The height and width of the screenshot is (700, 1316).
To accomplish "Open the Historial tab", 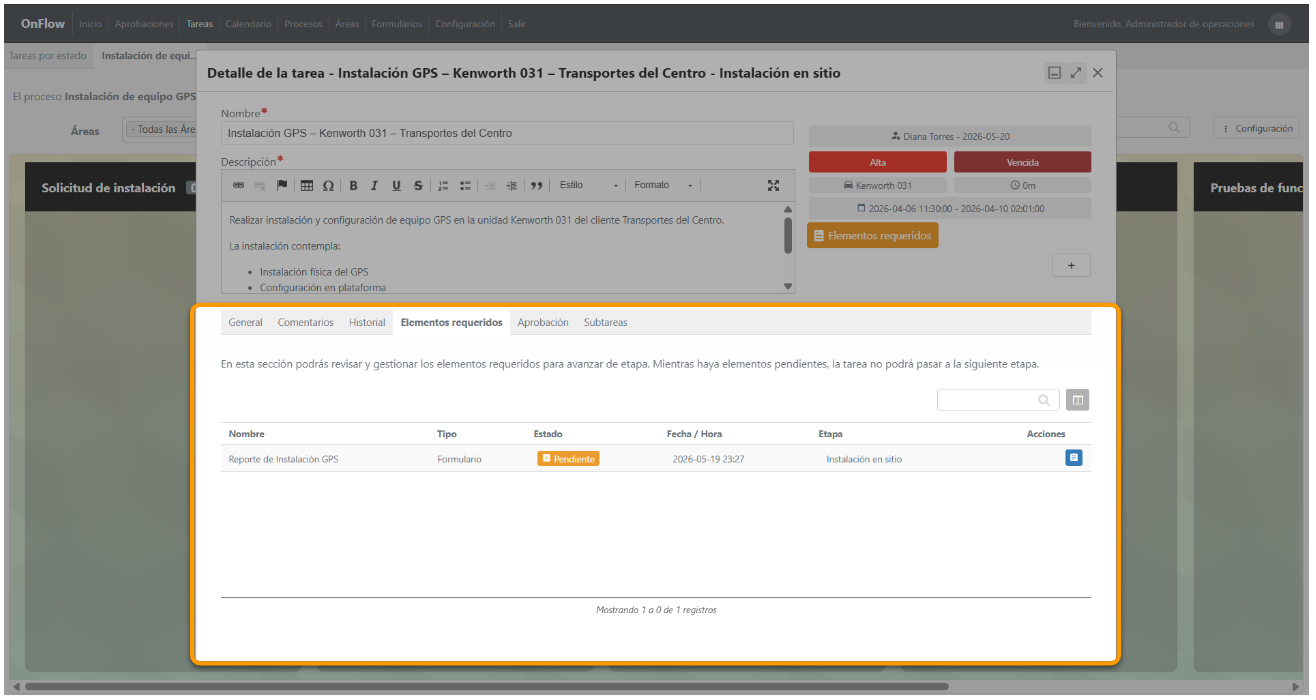I will (367, 322).
